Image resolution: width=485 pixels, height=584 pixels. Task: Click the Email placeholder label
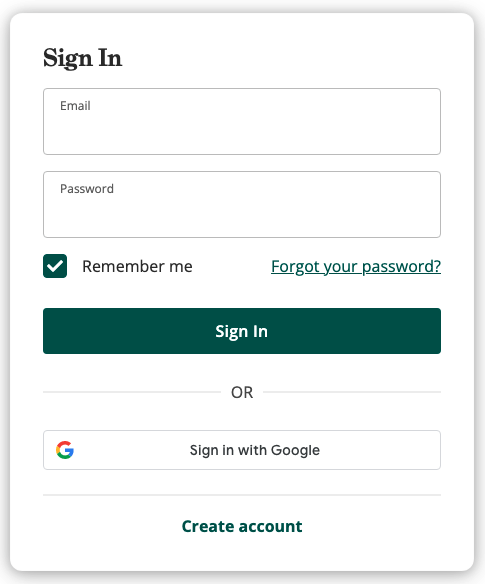point(75,106)
